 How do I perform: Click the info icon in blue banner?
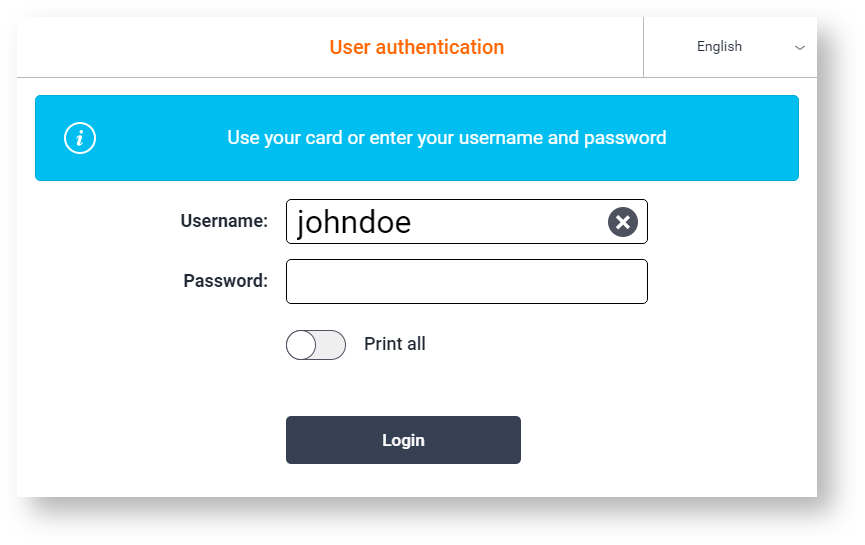[80, 138]
